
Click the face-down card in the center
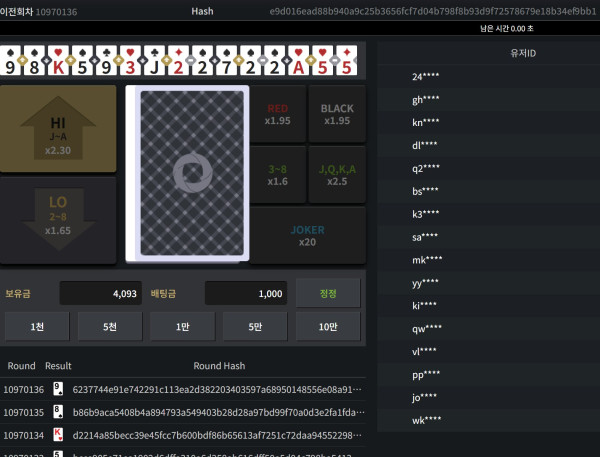coord(188,175)
